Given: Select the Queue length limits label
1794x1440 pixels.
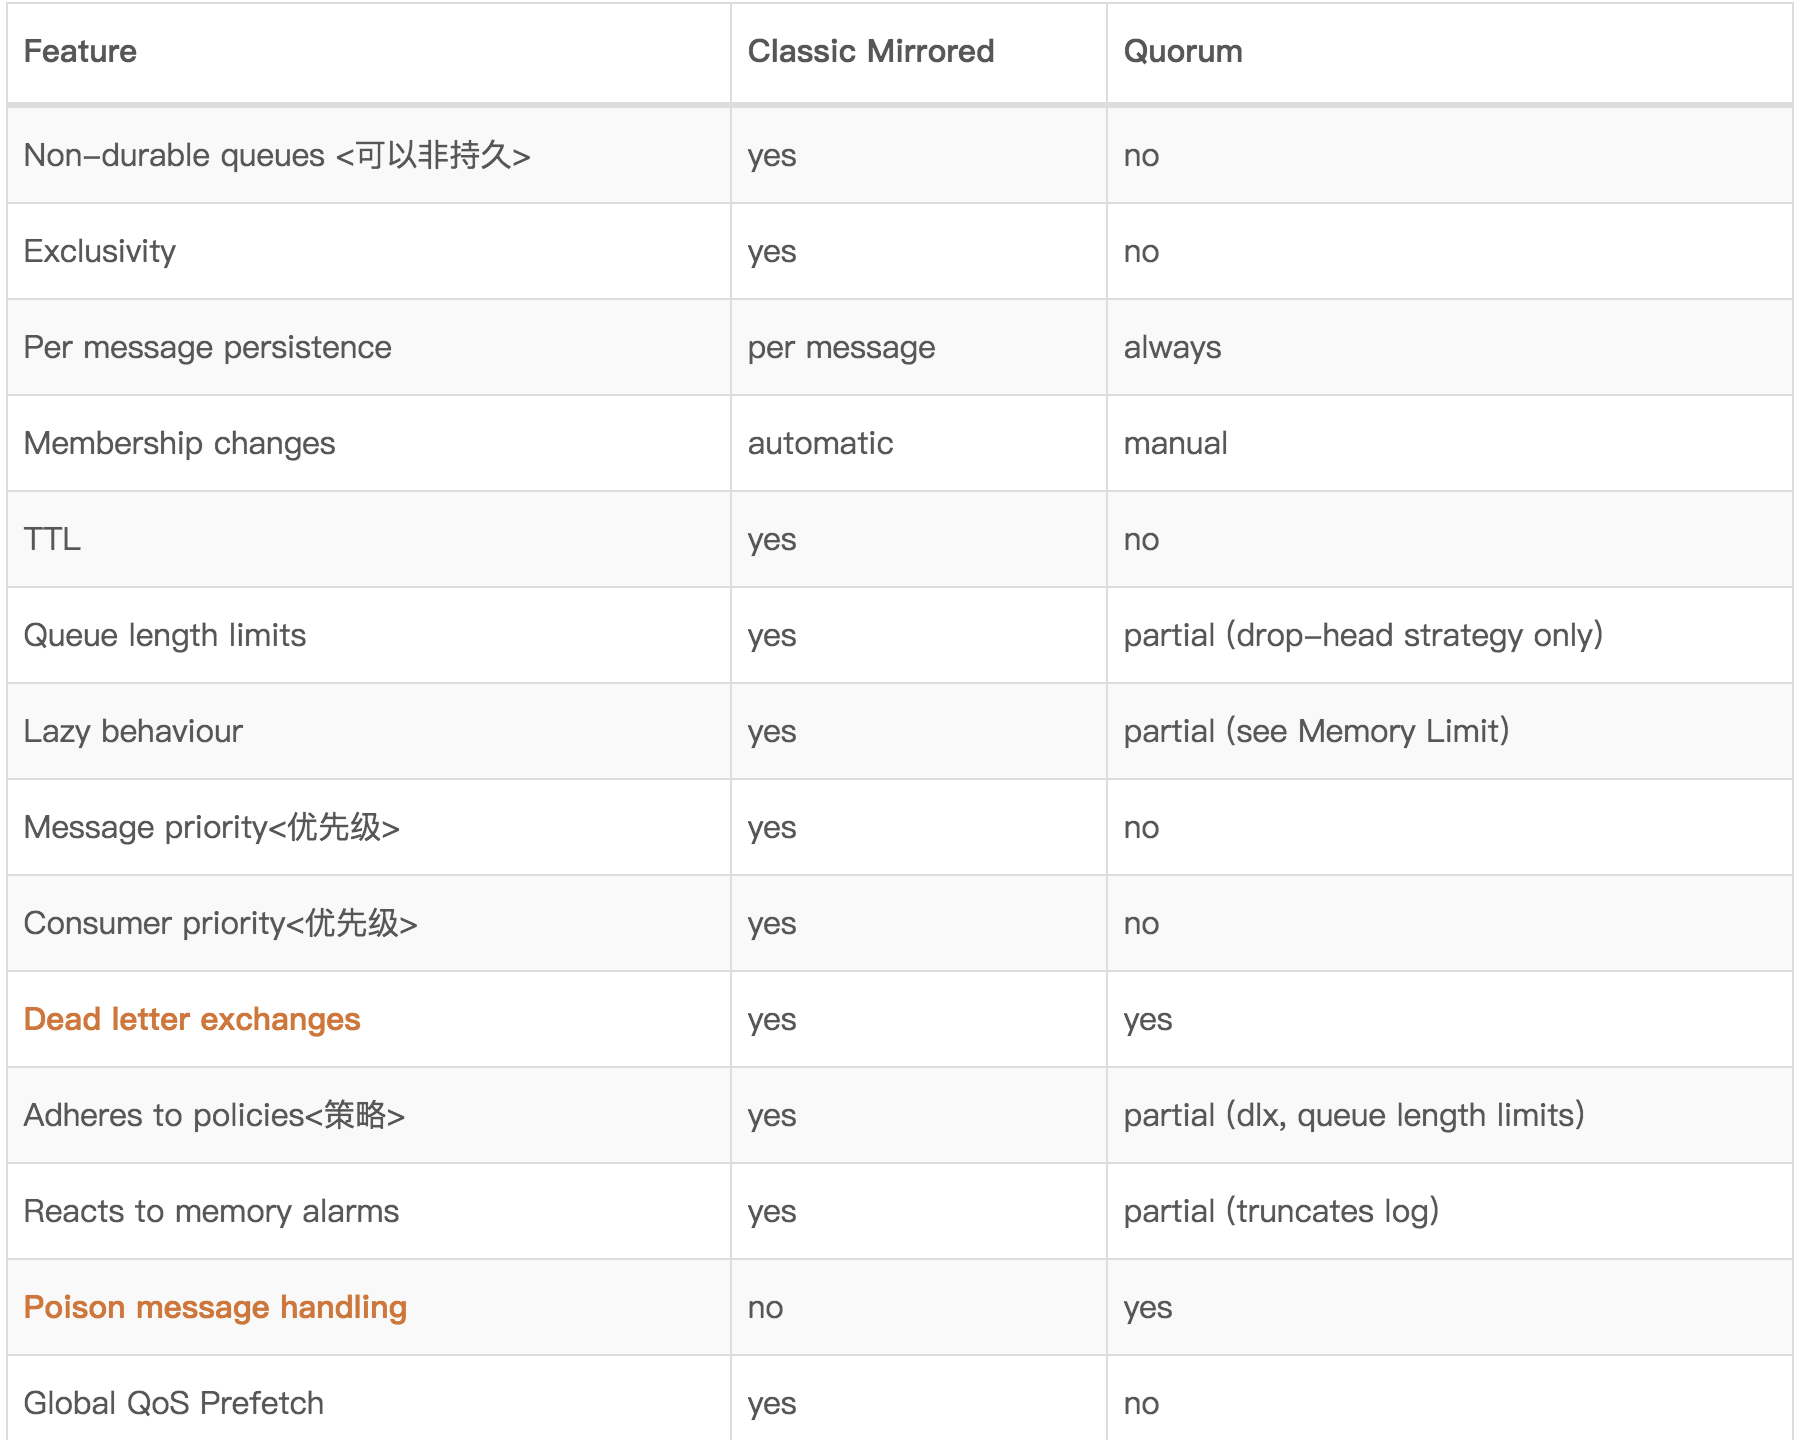Looking at the screenshot, I should (164, 635).
